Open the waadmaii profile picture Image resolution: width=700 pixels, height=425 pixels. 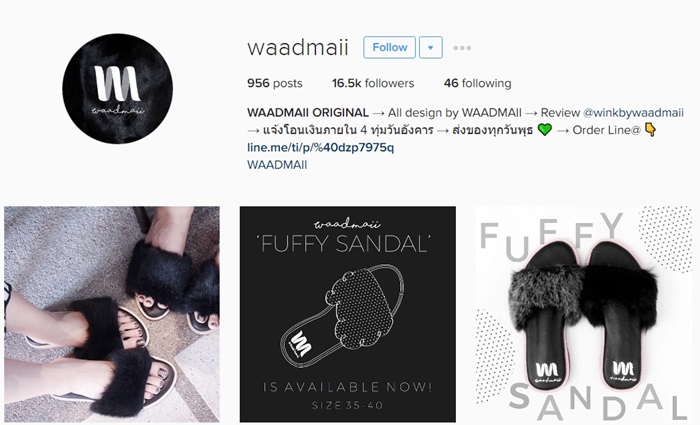pos(117,88)
